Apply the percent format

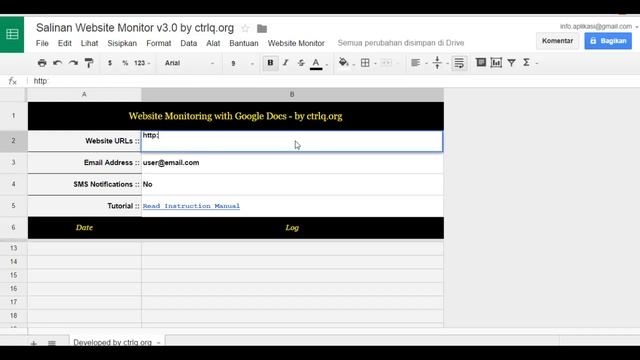(x=125, y=63)
